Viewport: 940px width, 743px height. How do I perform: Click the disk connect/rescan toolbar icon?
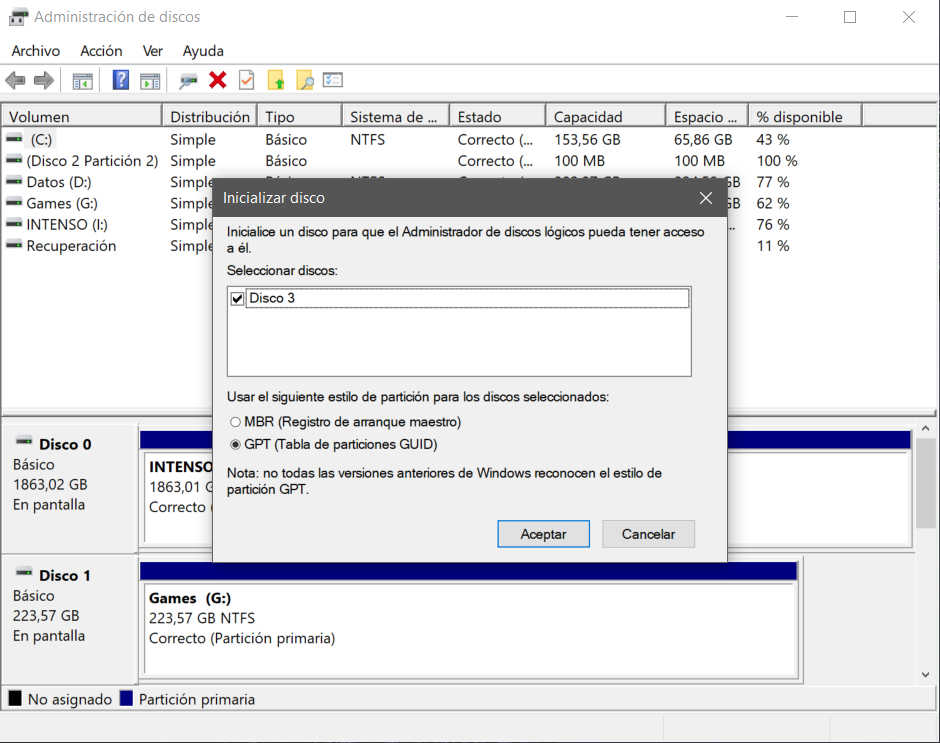pos(188,80)
